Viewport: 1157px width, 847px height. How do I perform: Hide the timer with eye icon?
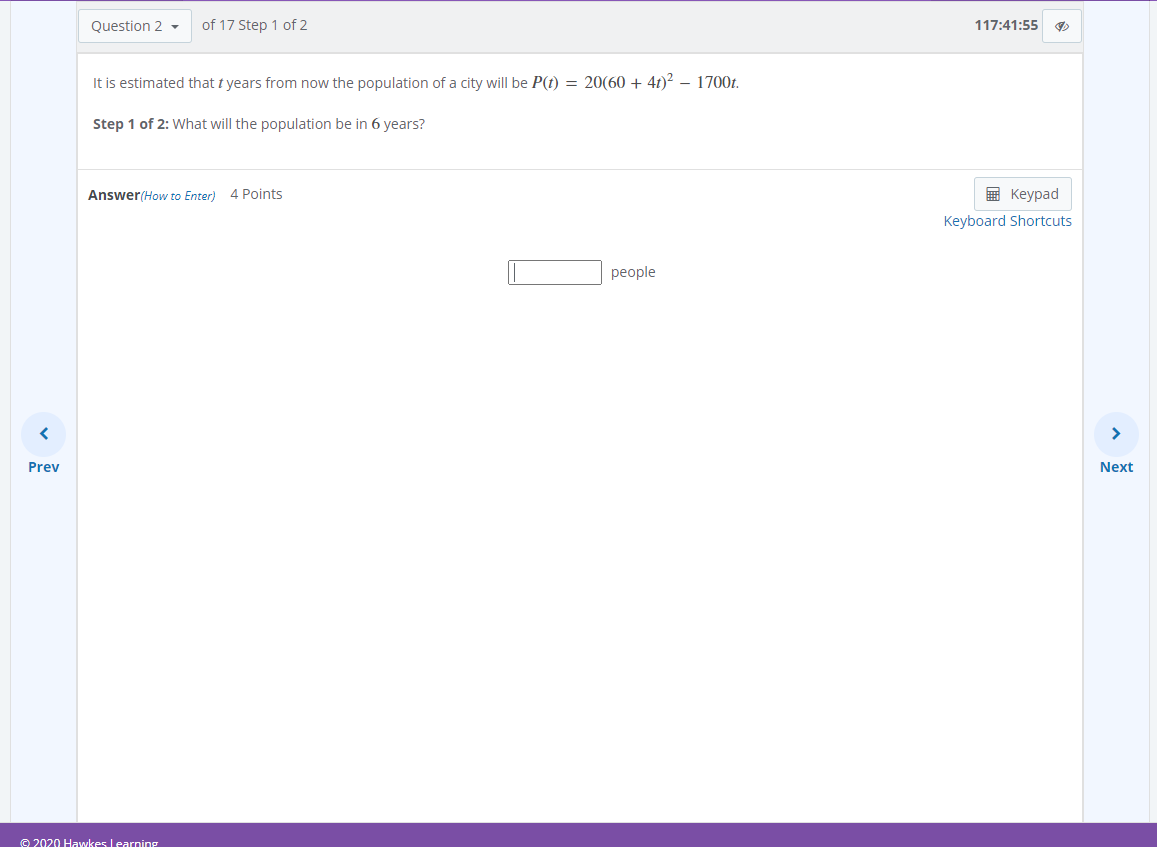(1062, 26)
